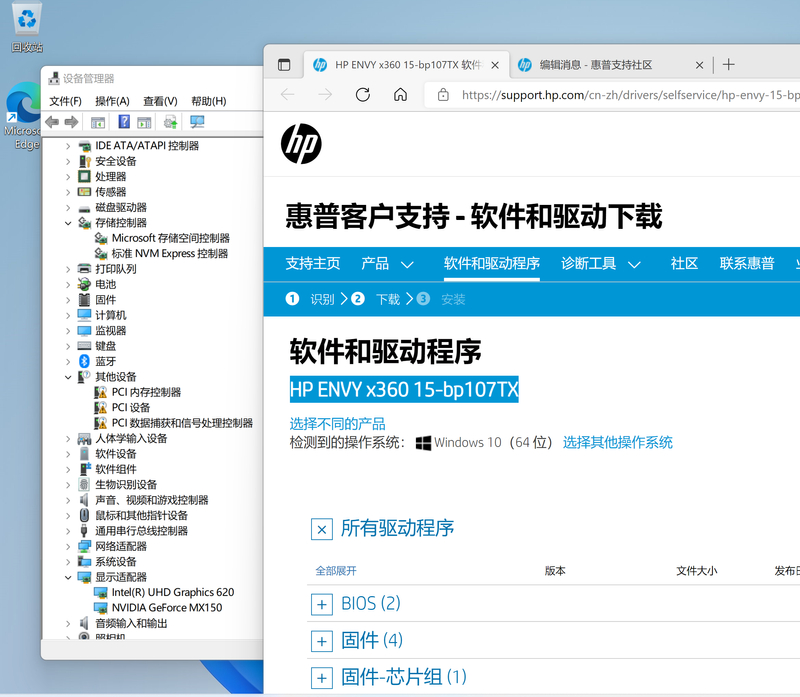Click Scan for hardware changes icon
This screenshot has height=697, width=800.
(x=197, y=122)
